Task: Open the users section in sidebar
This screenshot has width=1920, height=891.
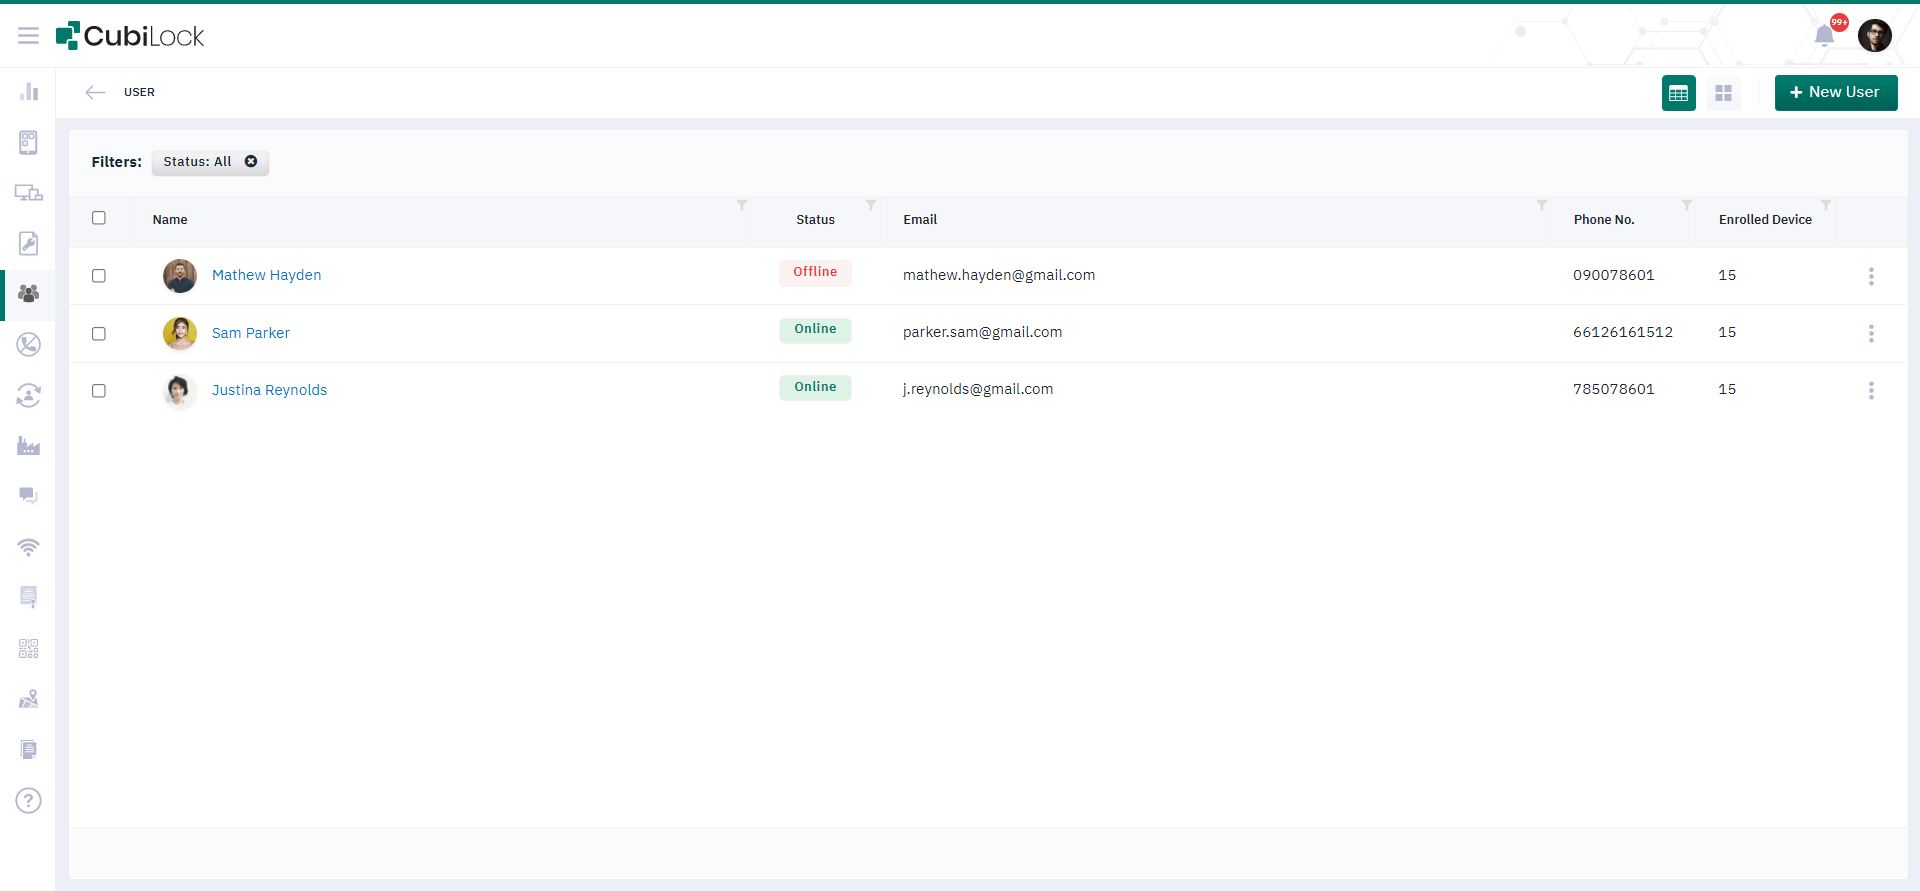Action: pyautogui.click(x=28, y=294)
